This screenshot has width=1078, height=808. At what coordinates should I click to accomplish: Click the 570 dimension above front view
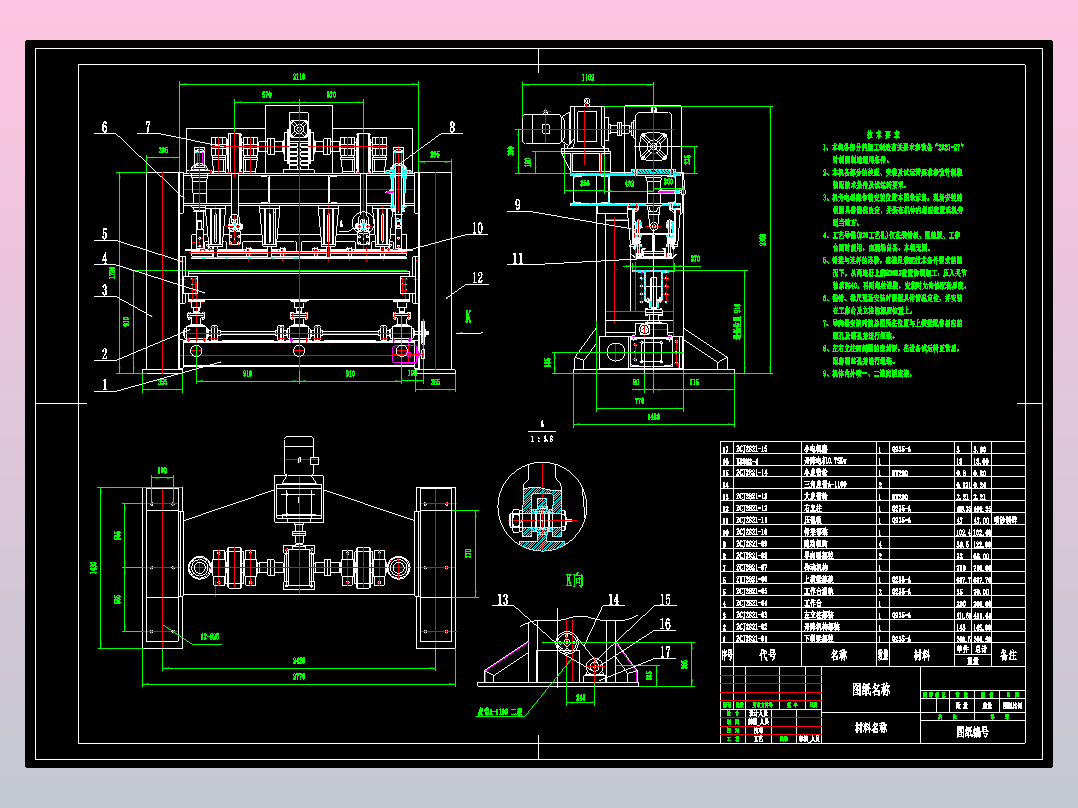pos(267,94)
